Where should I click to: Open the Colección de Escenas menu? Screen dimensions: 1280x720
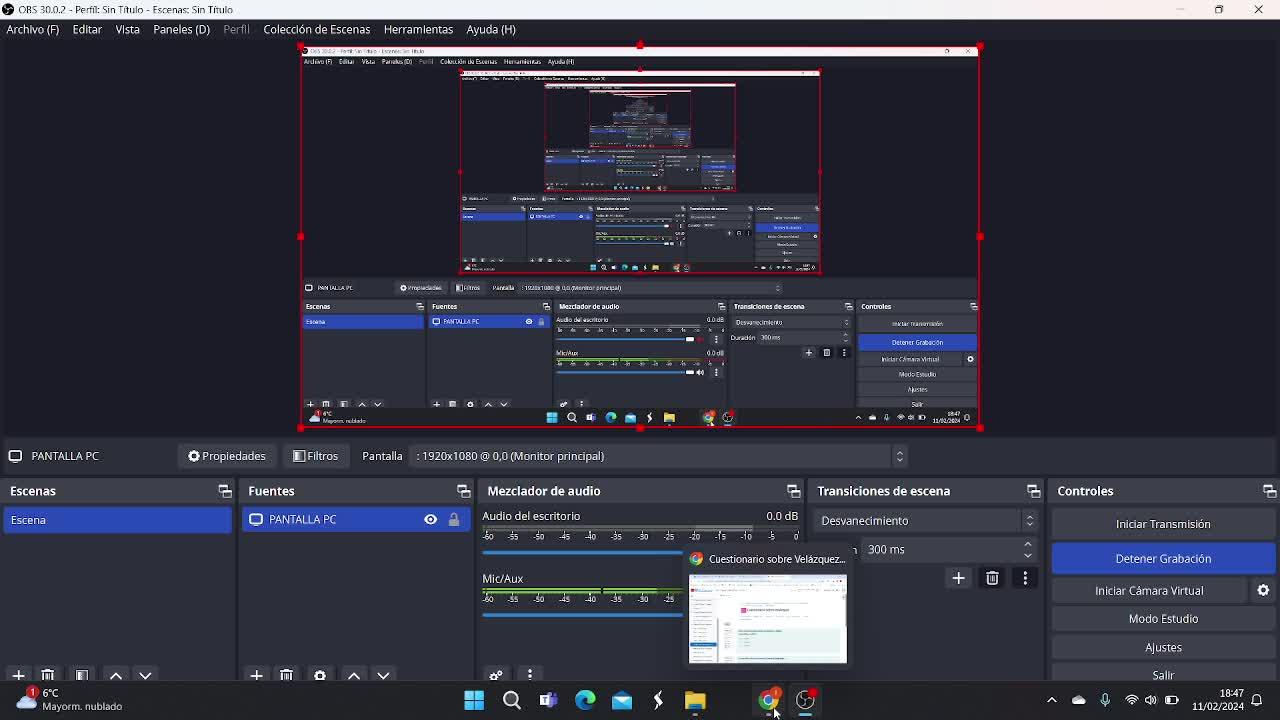(316, 29)
